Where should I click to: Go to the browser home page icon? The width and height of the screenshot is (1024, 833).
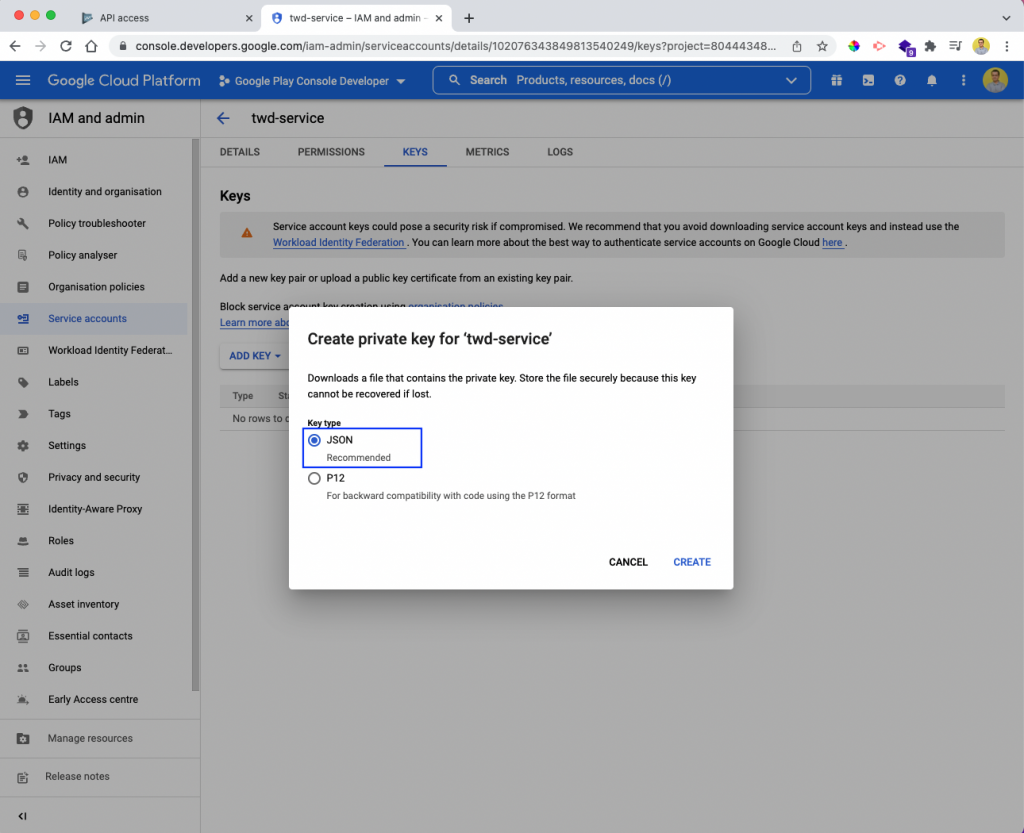[91, 46]
